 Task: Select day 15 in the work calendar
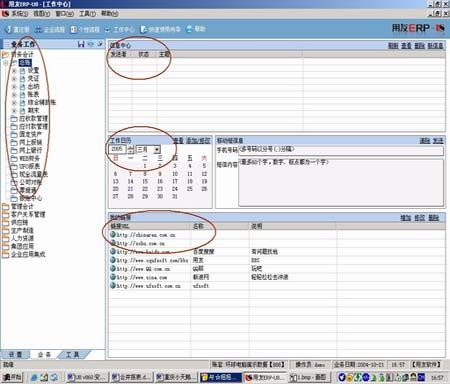145,181
